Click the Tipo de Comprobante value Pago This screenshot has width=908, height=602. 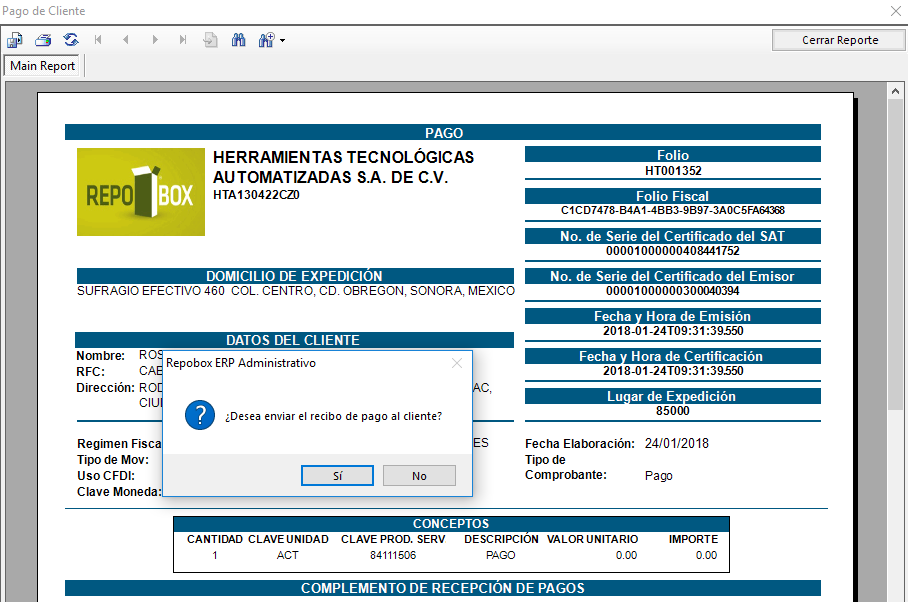click(x=659, y=476)
